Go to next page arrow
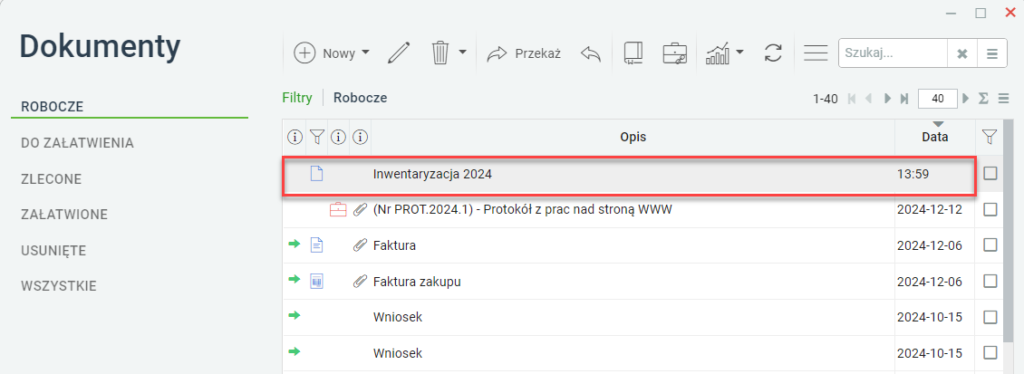1024x374 pixels. pyautogui.click(x=887, y=99)
